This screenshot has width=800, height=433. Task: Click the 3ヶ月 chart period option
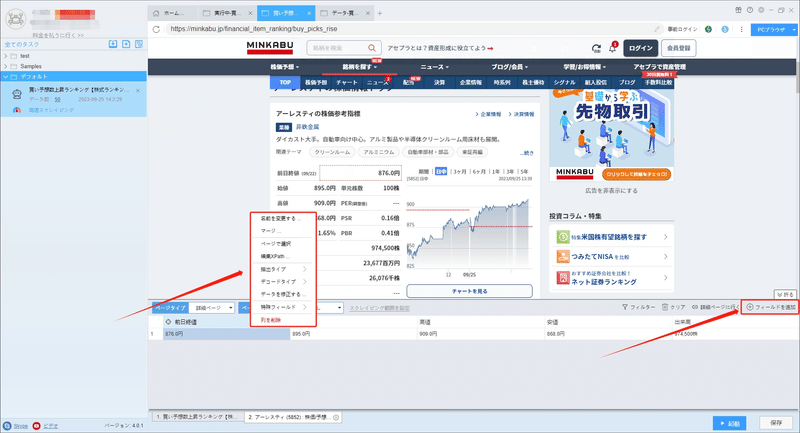[460, 171]
